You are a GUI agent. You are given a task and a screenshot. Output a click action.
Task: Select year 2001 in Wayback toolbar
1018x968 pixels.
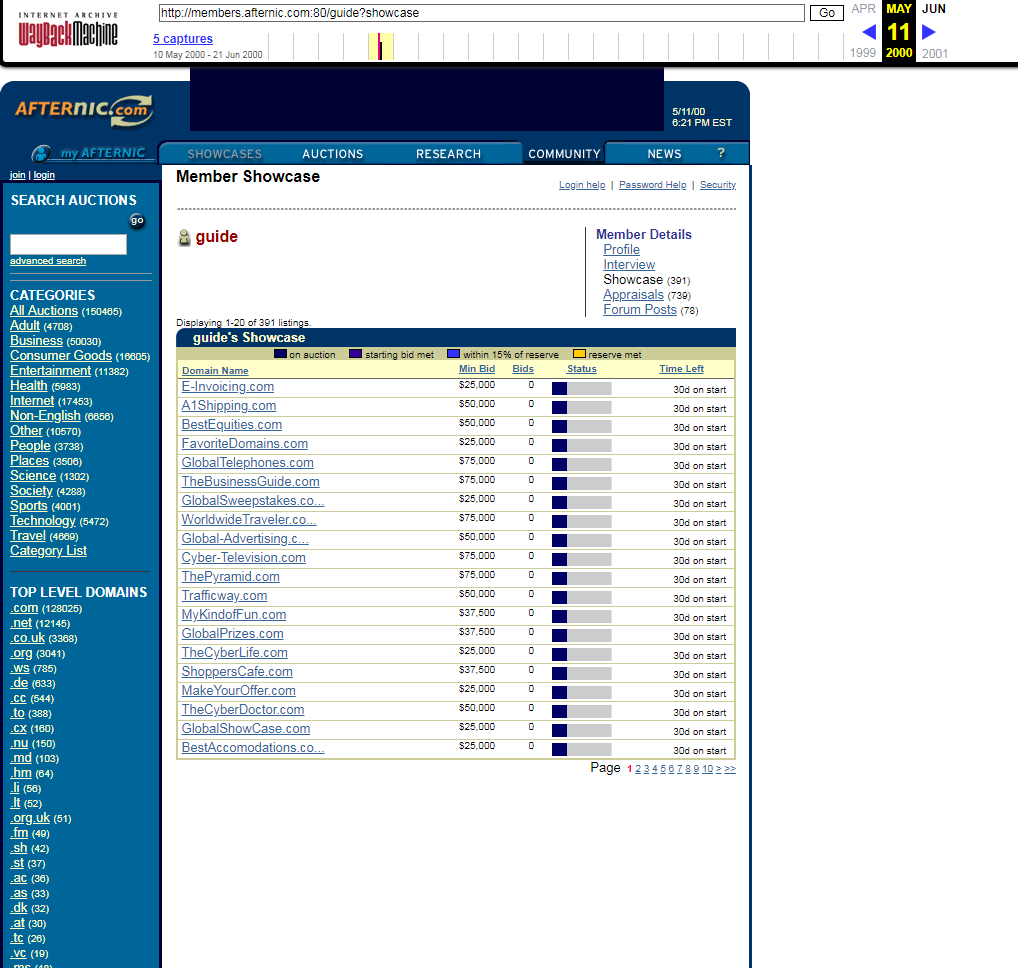(x=935, y=53)
